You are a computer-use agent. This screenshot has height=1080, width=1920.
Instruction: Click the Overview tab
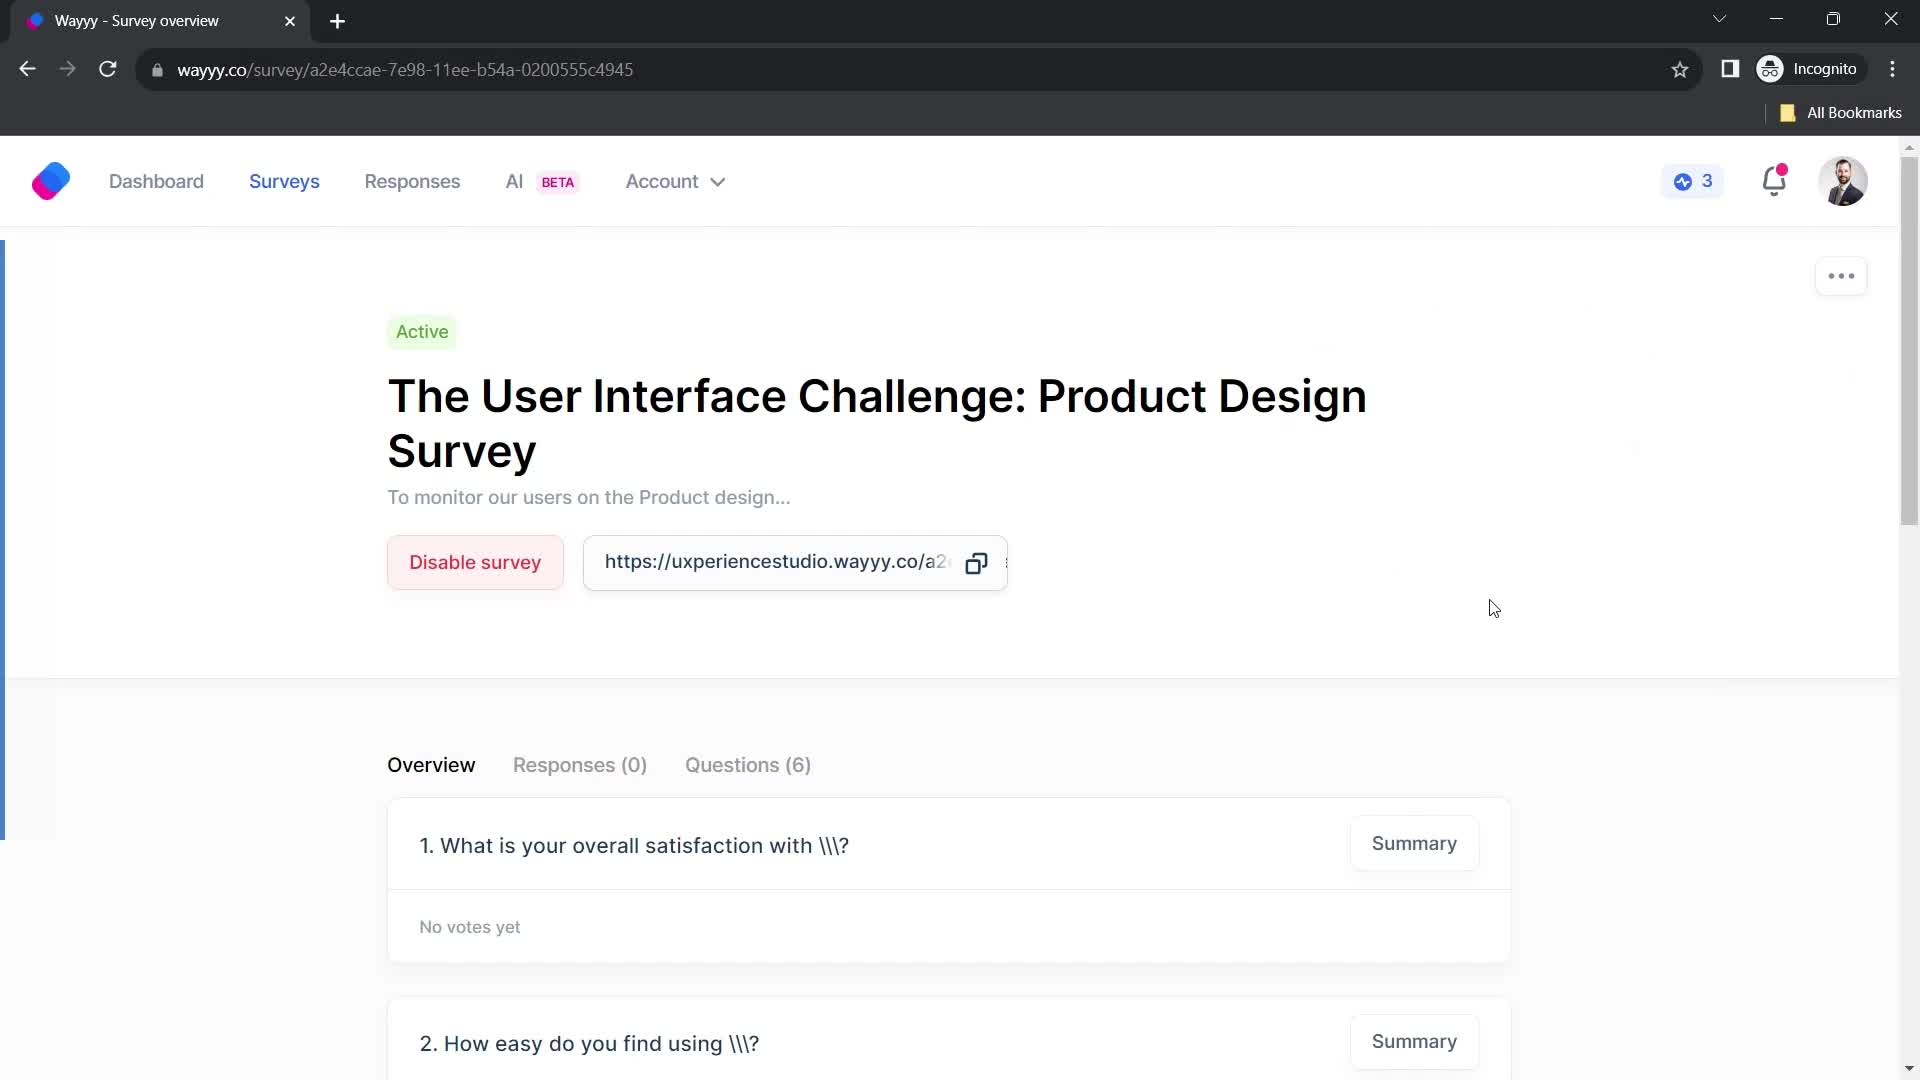point(433,766)
